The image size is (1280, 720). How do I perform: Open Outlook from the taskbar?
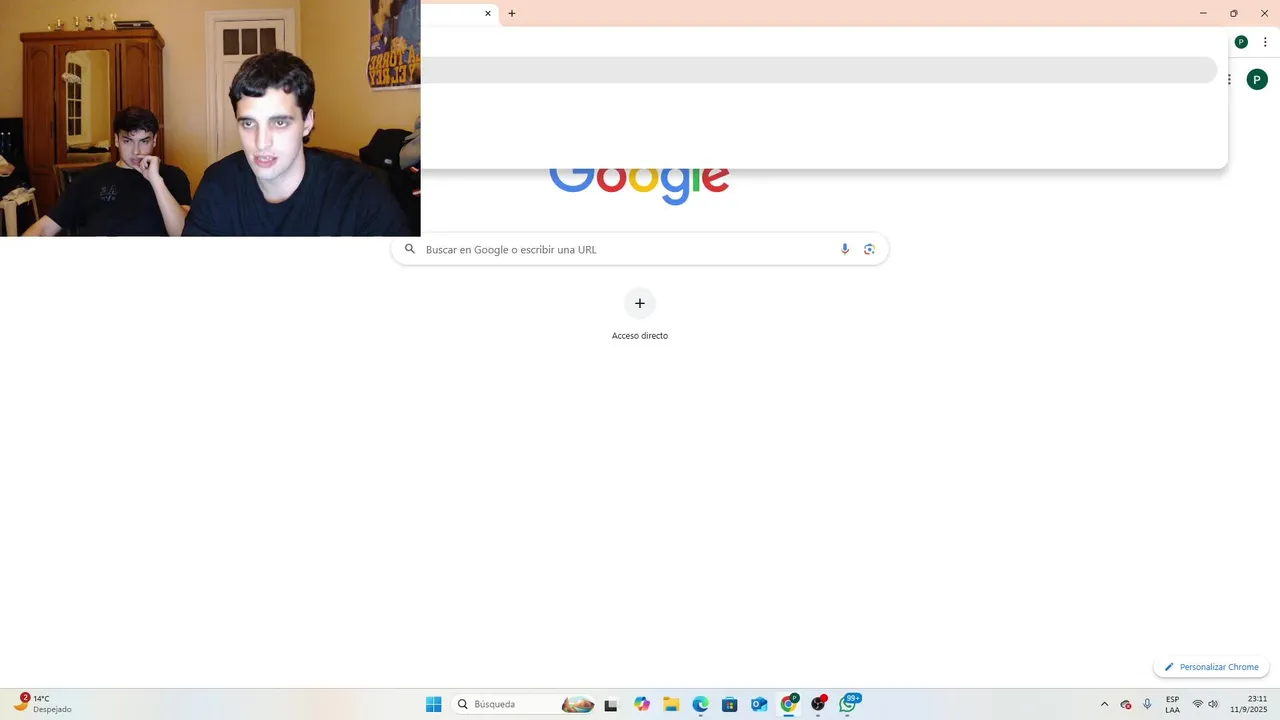[759, 704]
